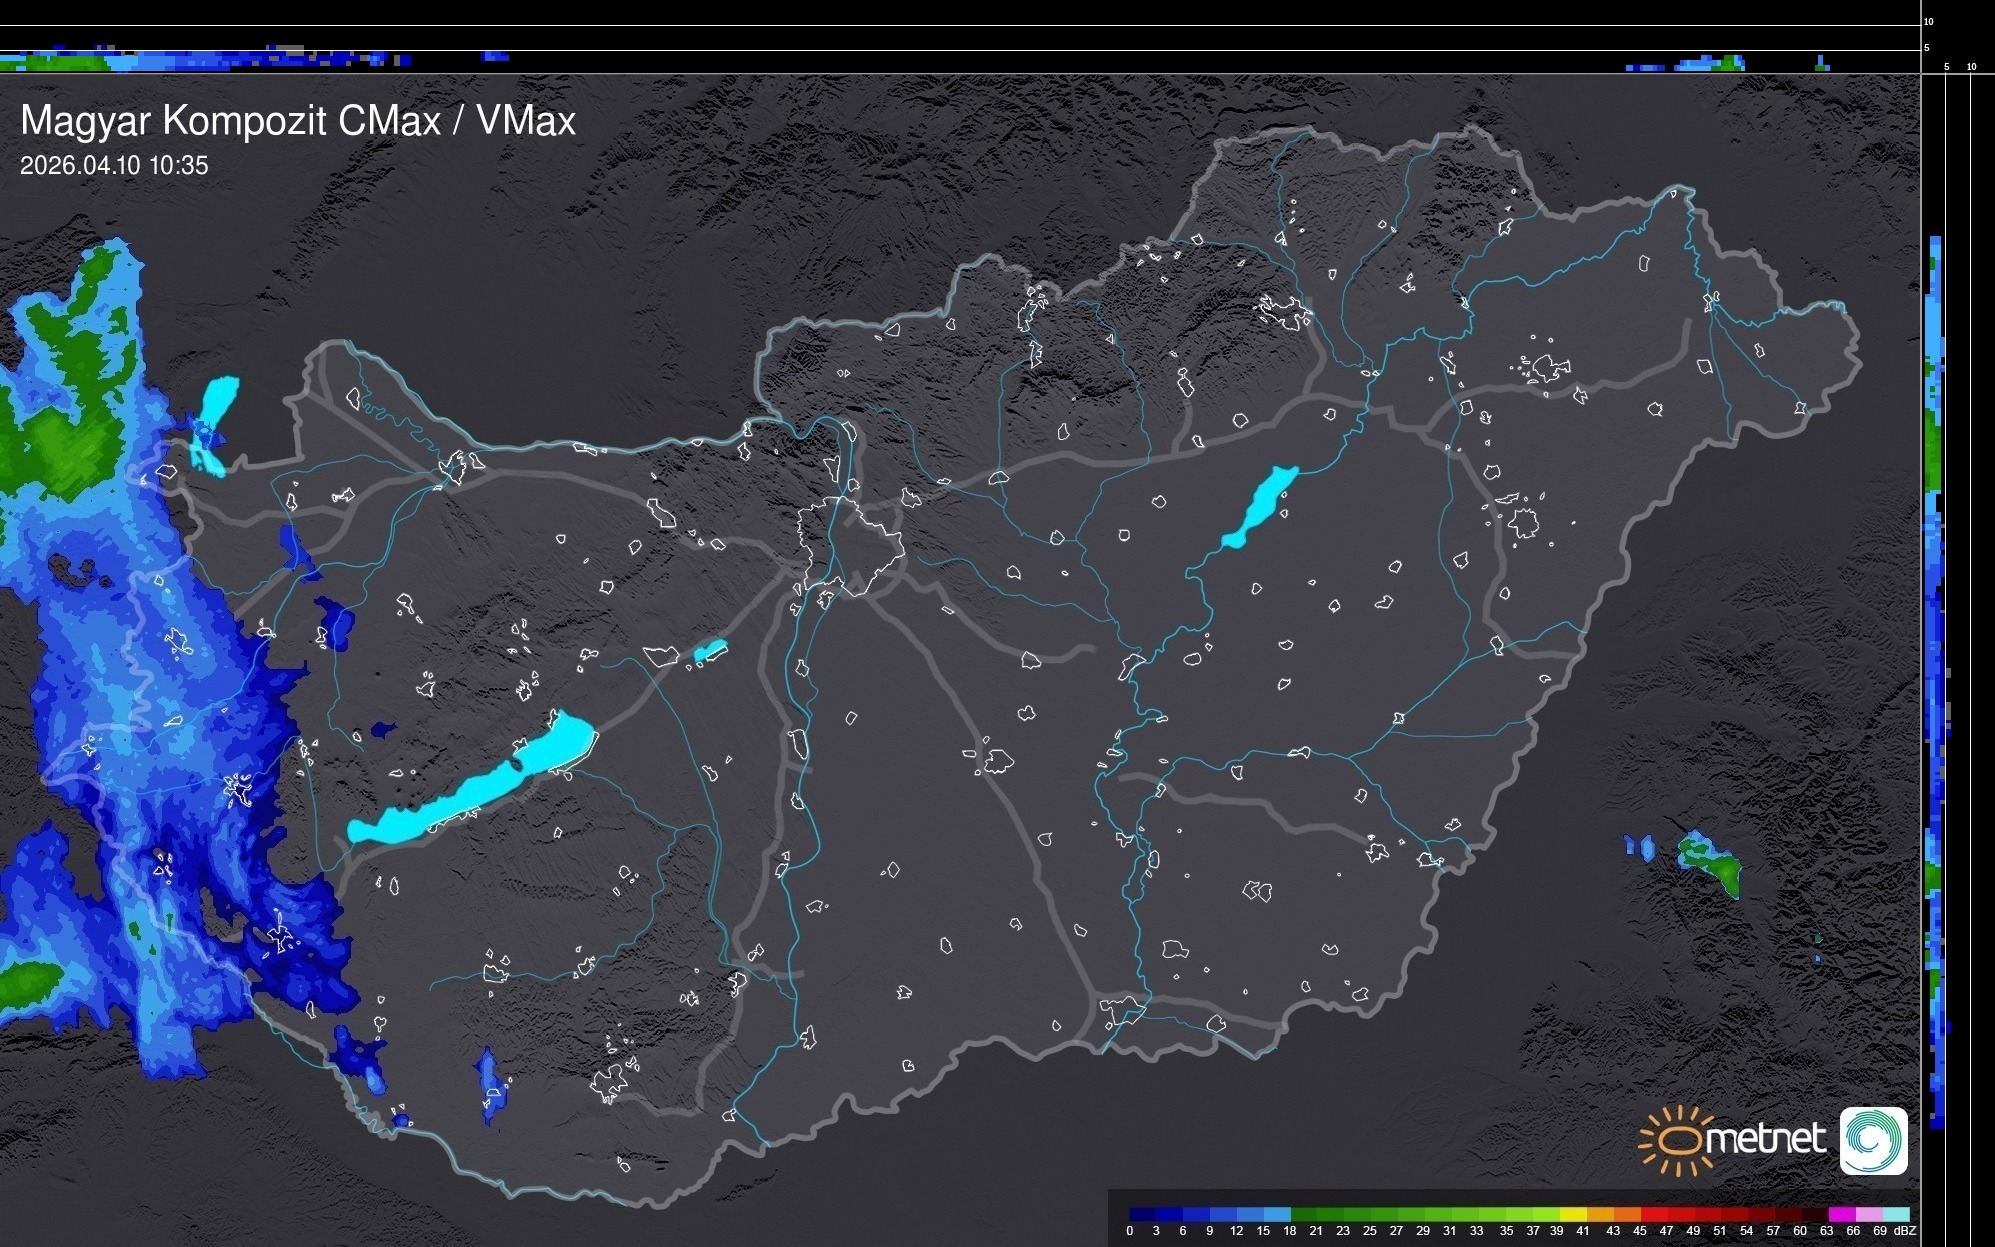Click the dark blue 0 dBZ legend swatch
Image resolution: width=1995 pixels, height=1247 pixels.
click(x=1142, y=1214)
